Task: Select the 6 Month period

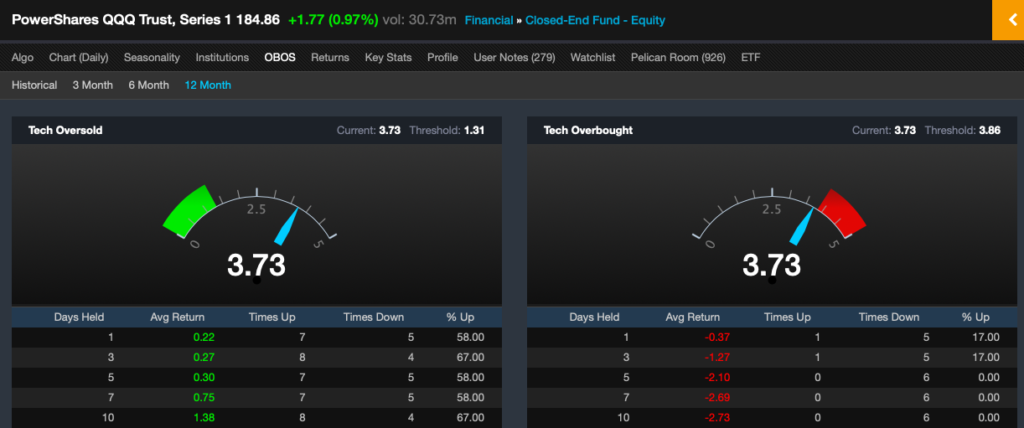Action: click(x=148, y=85)
